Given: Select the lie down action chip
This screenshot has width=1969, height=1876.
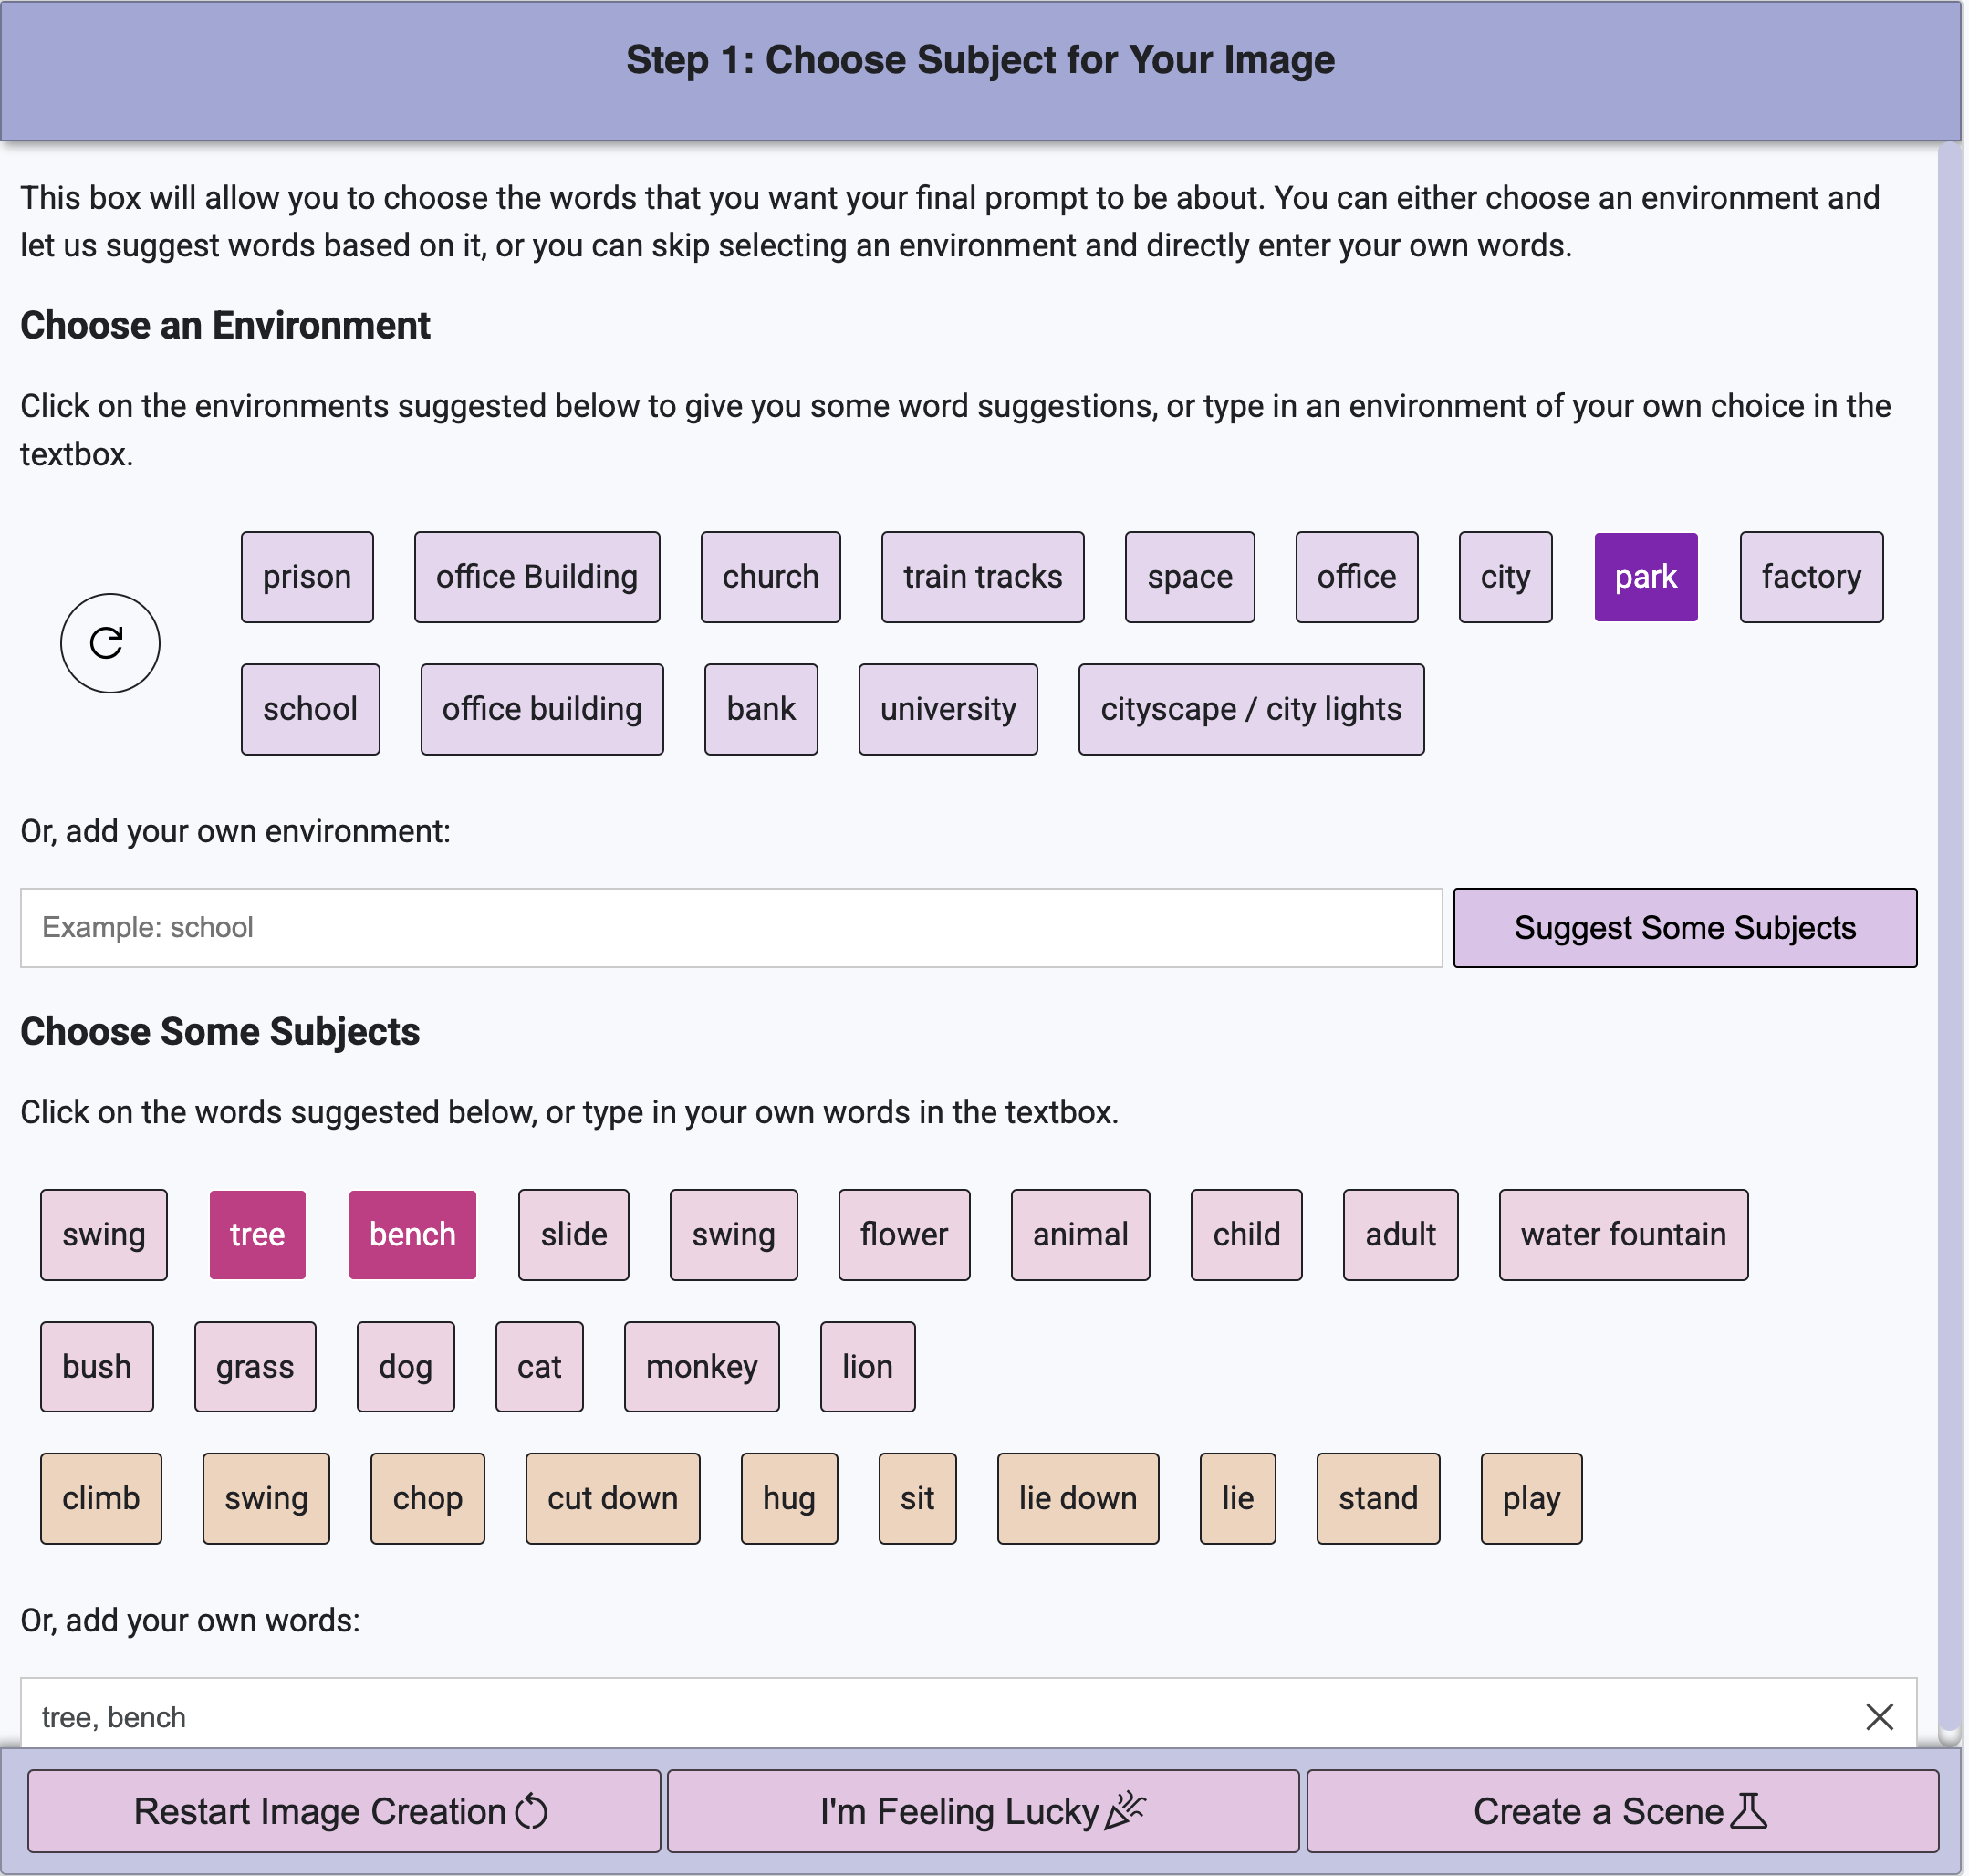Looking at the screenshot, I should (1077, 1498).
